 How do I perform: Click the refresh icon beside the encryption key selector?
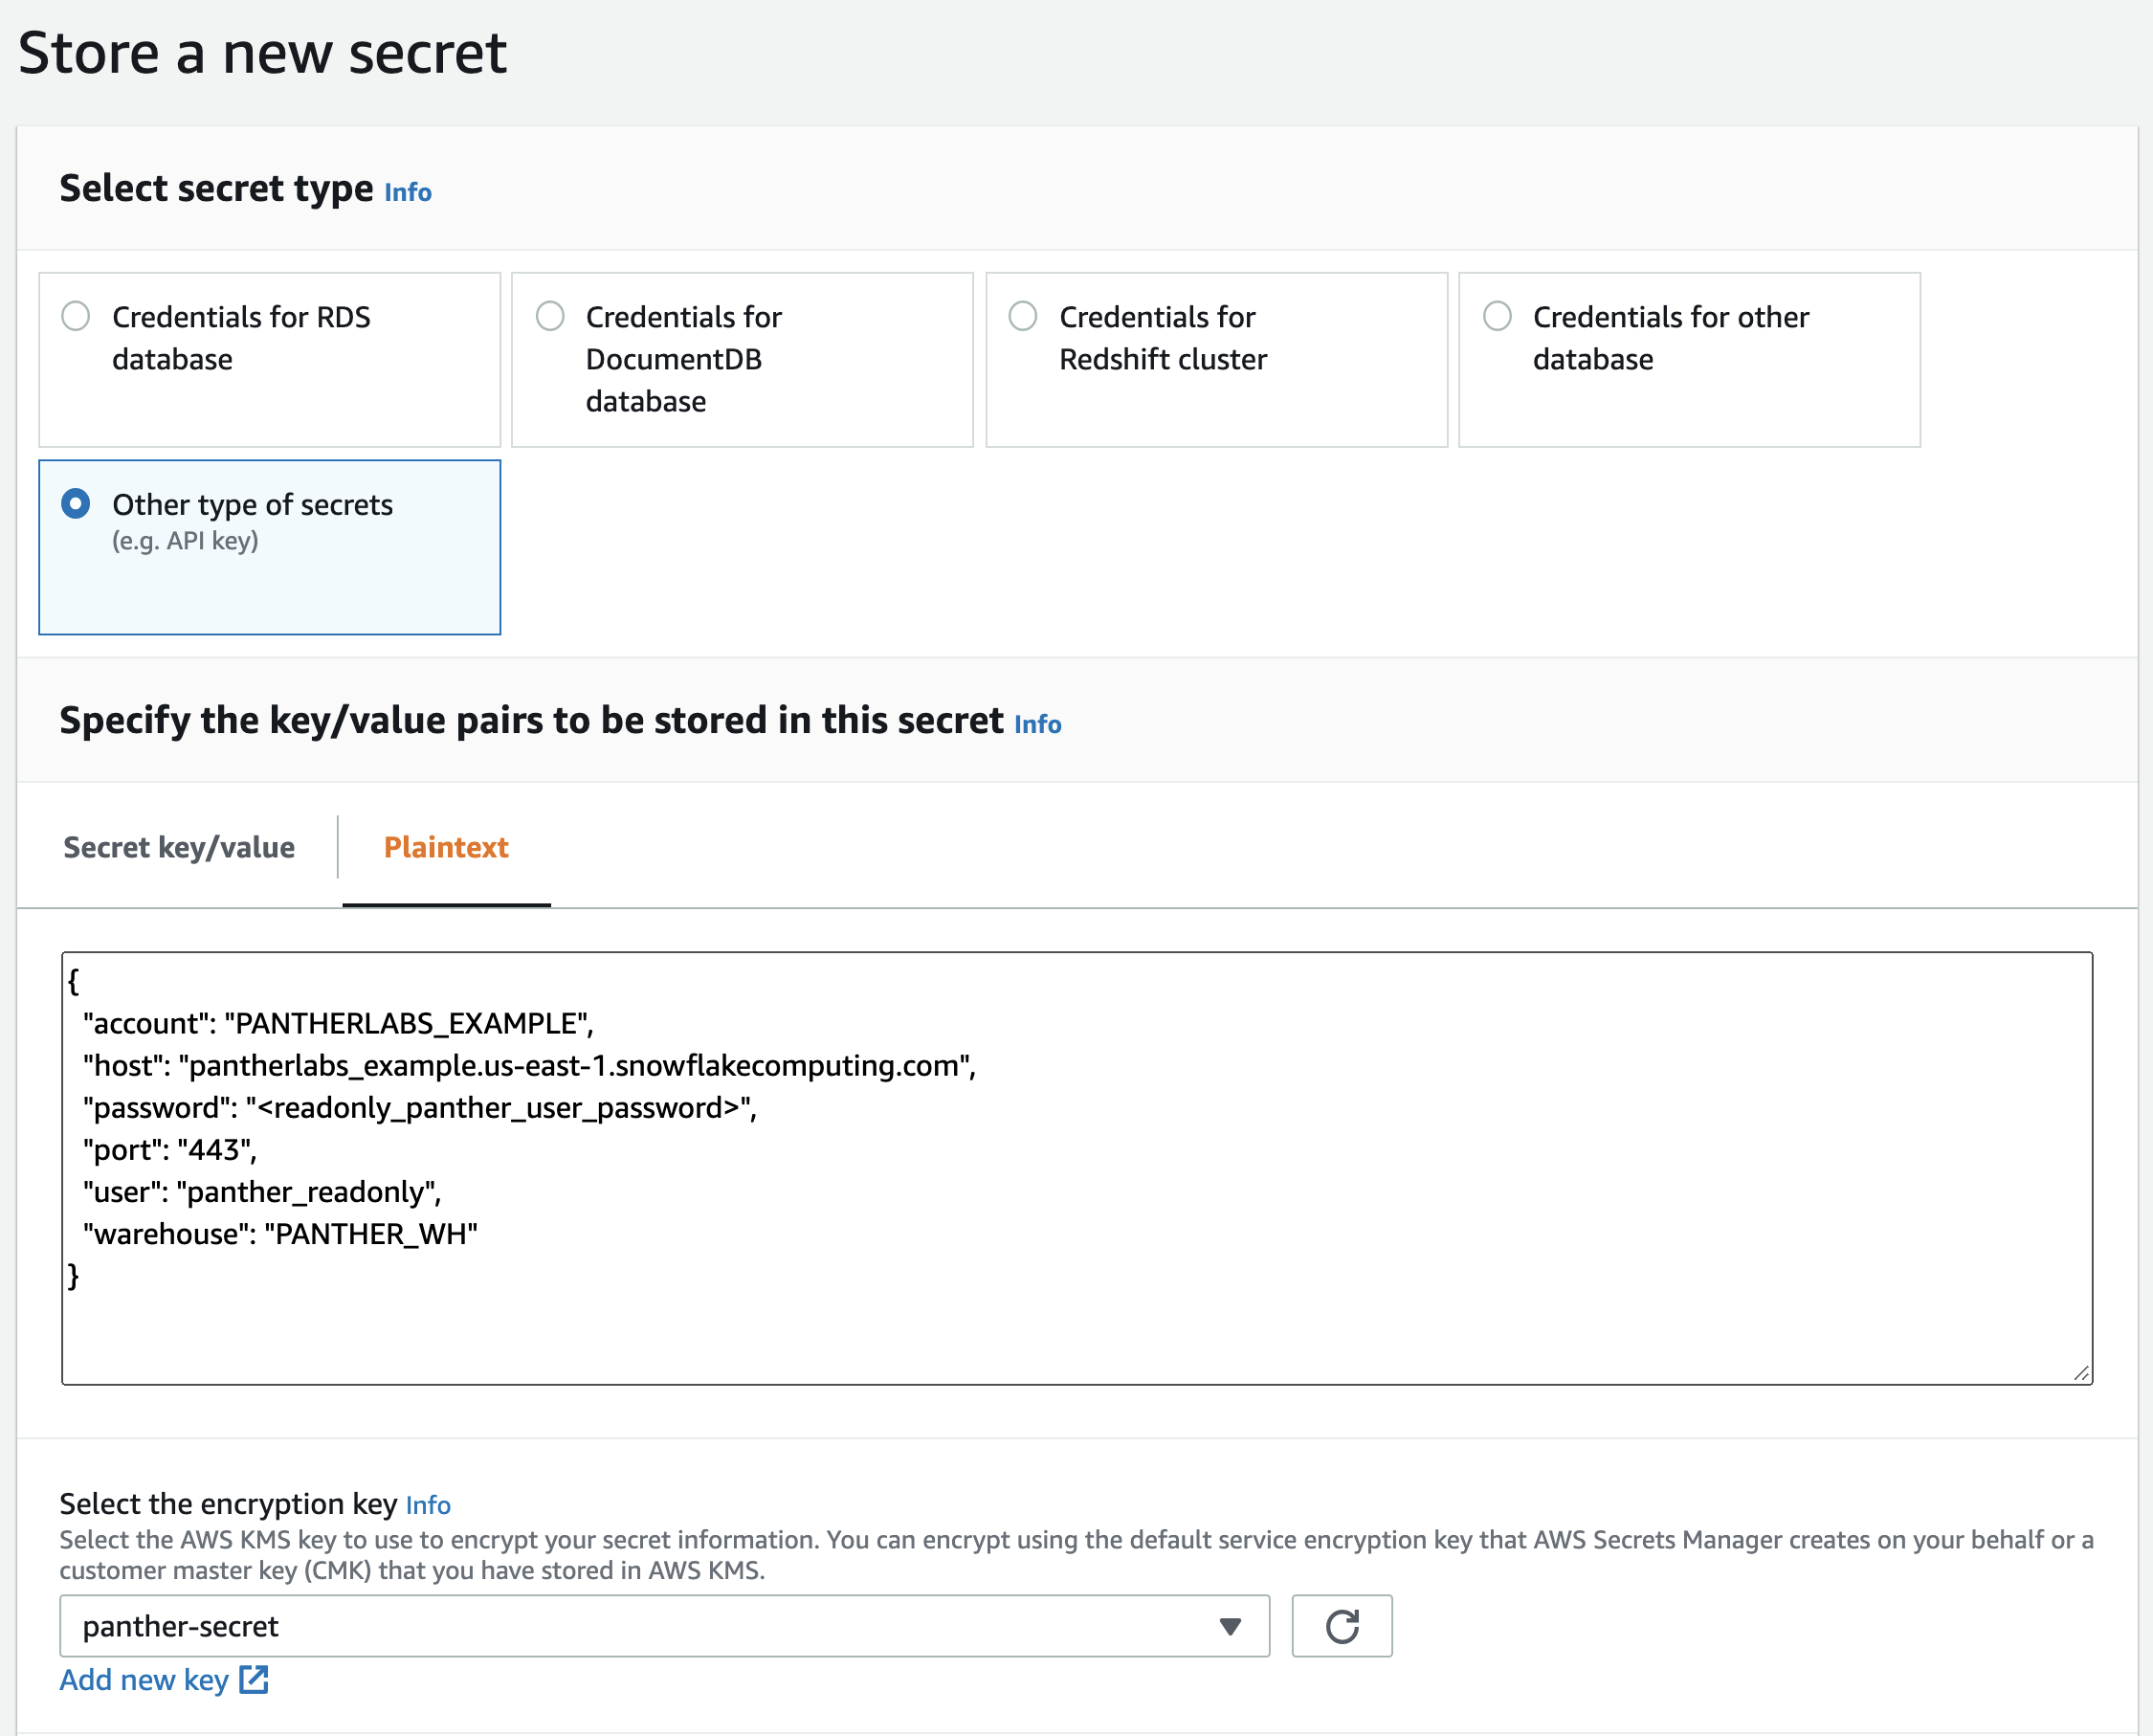coord(1341,1625)
